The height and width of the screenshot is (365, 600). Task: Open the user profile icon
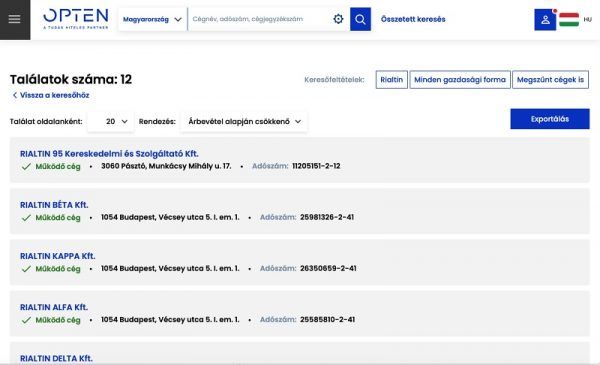coord(545,20)
